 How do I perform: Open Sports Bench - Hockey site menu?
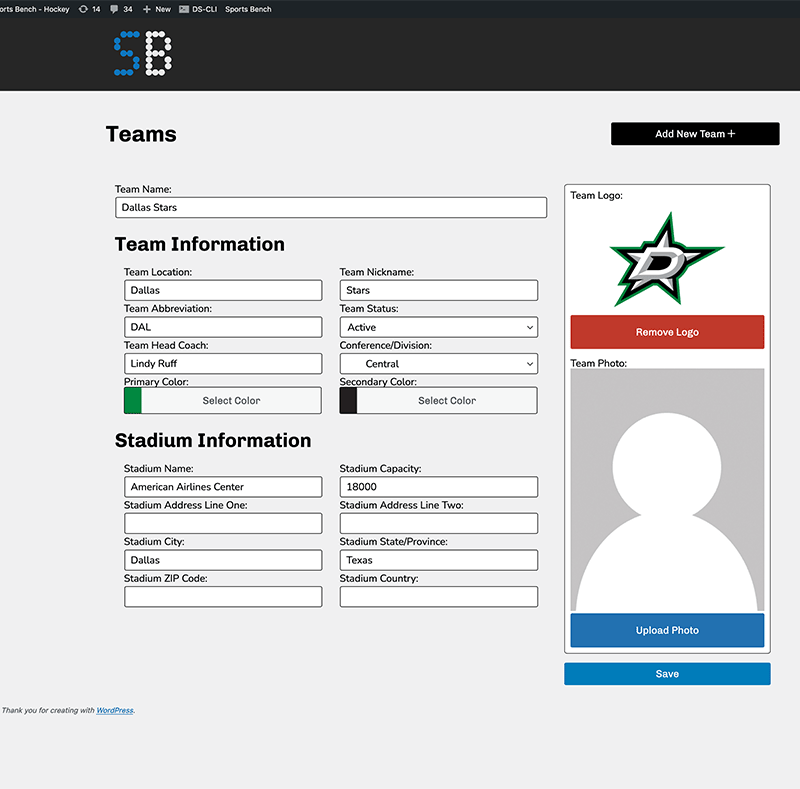34,9
